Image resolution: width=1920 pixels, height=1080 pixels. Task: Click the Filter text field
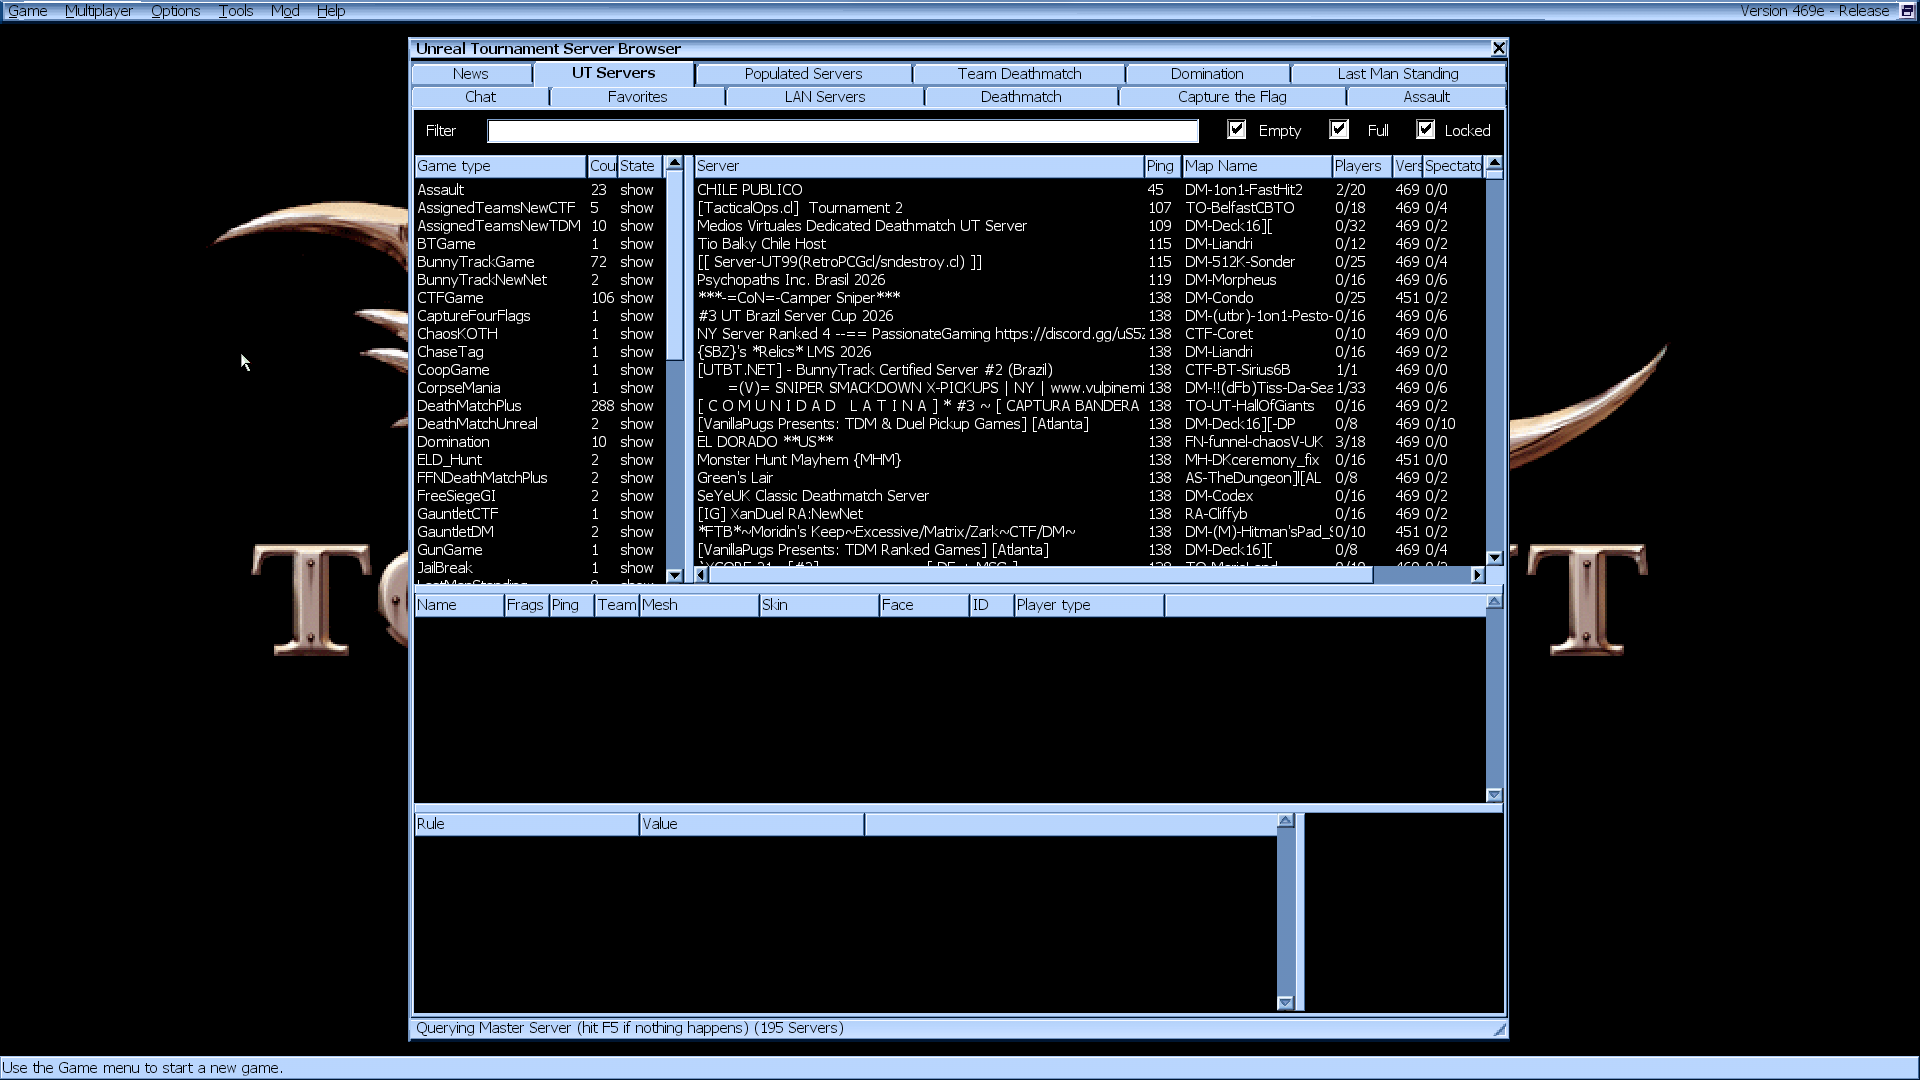coord(843,131)
